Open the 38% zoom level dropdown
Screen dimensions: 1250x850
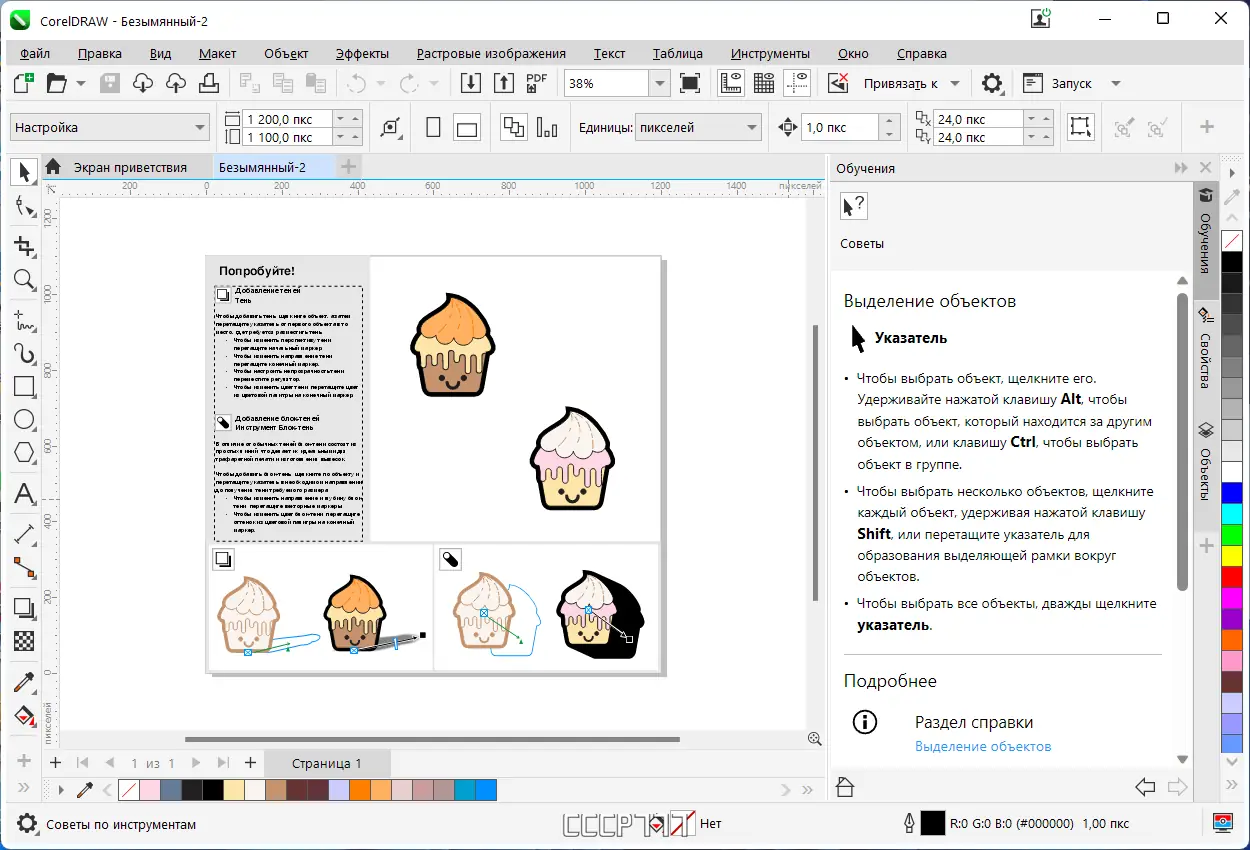pos(658,83)
